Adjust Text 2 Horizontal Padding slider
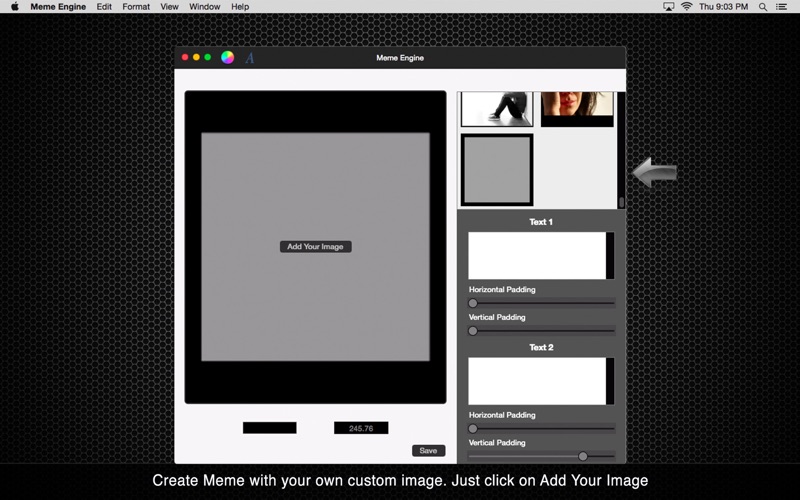Screen dimensions: 800x500 tap(541, 429)
